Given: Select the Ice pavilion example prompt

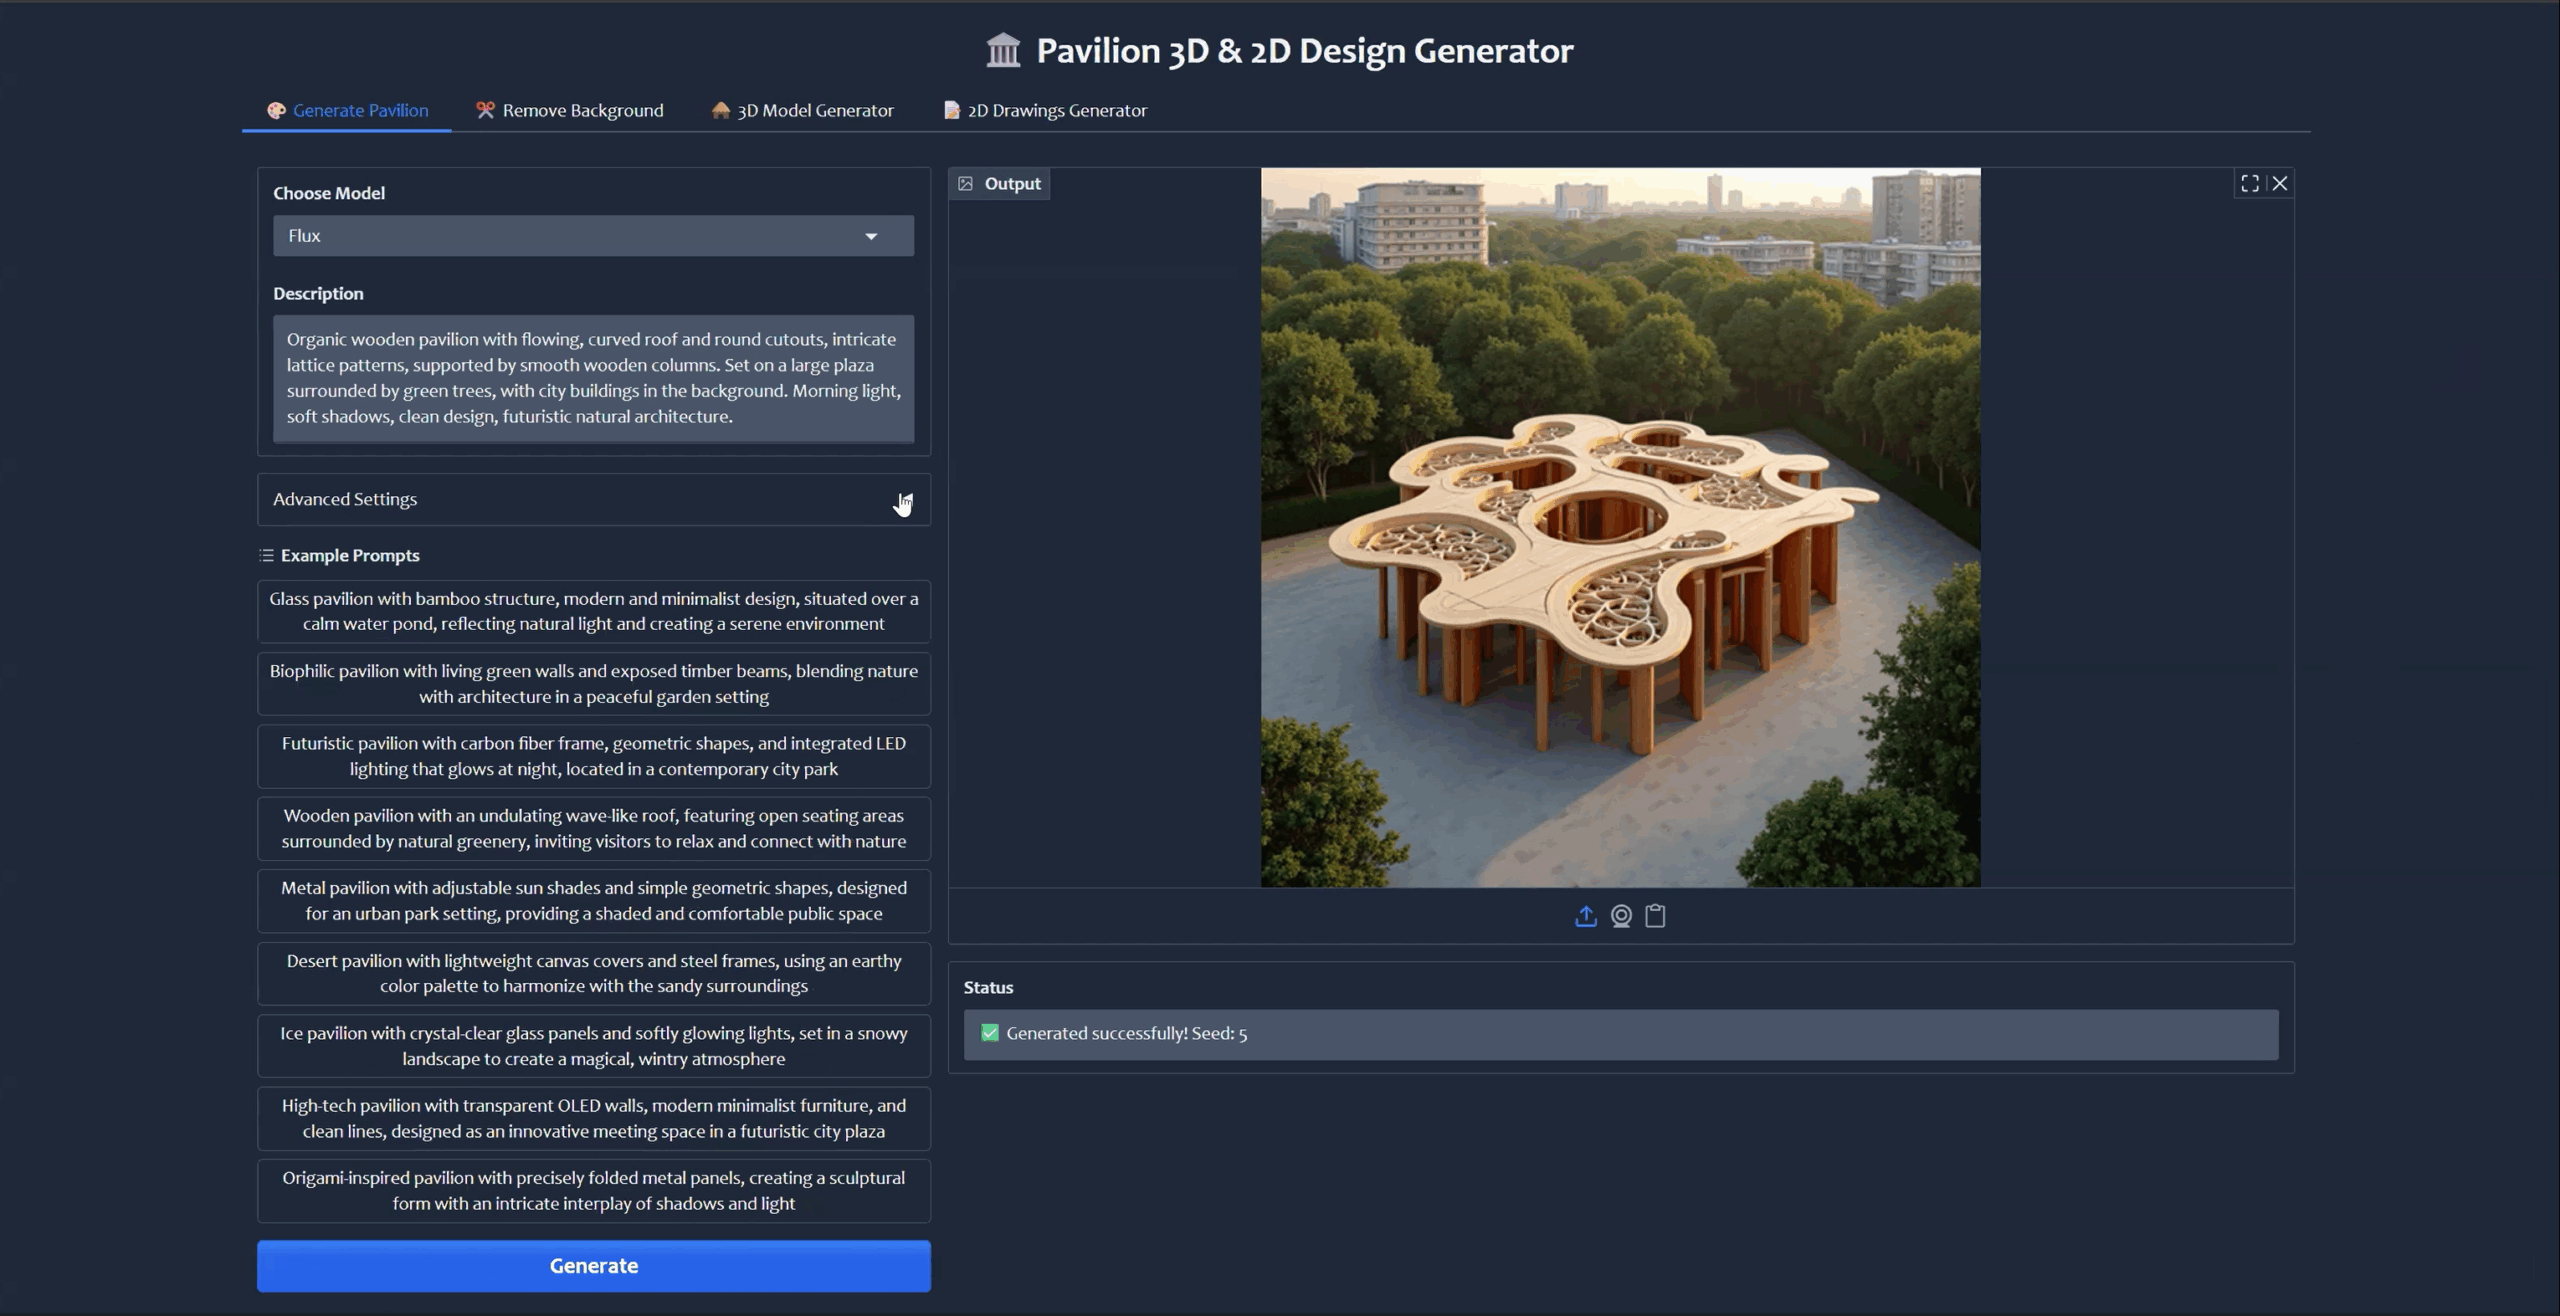Looking at the screenshot, I should [x=593, y=1046].
